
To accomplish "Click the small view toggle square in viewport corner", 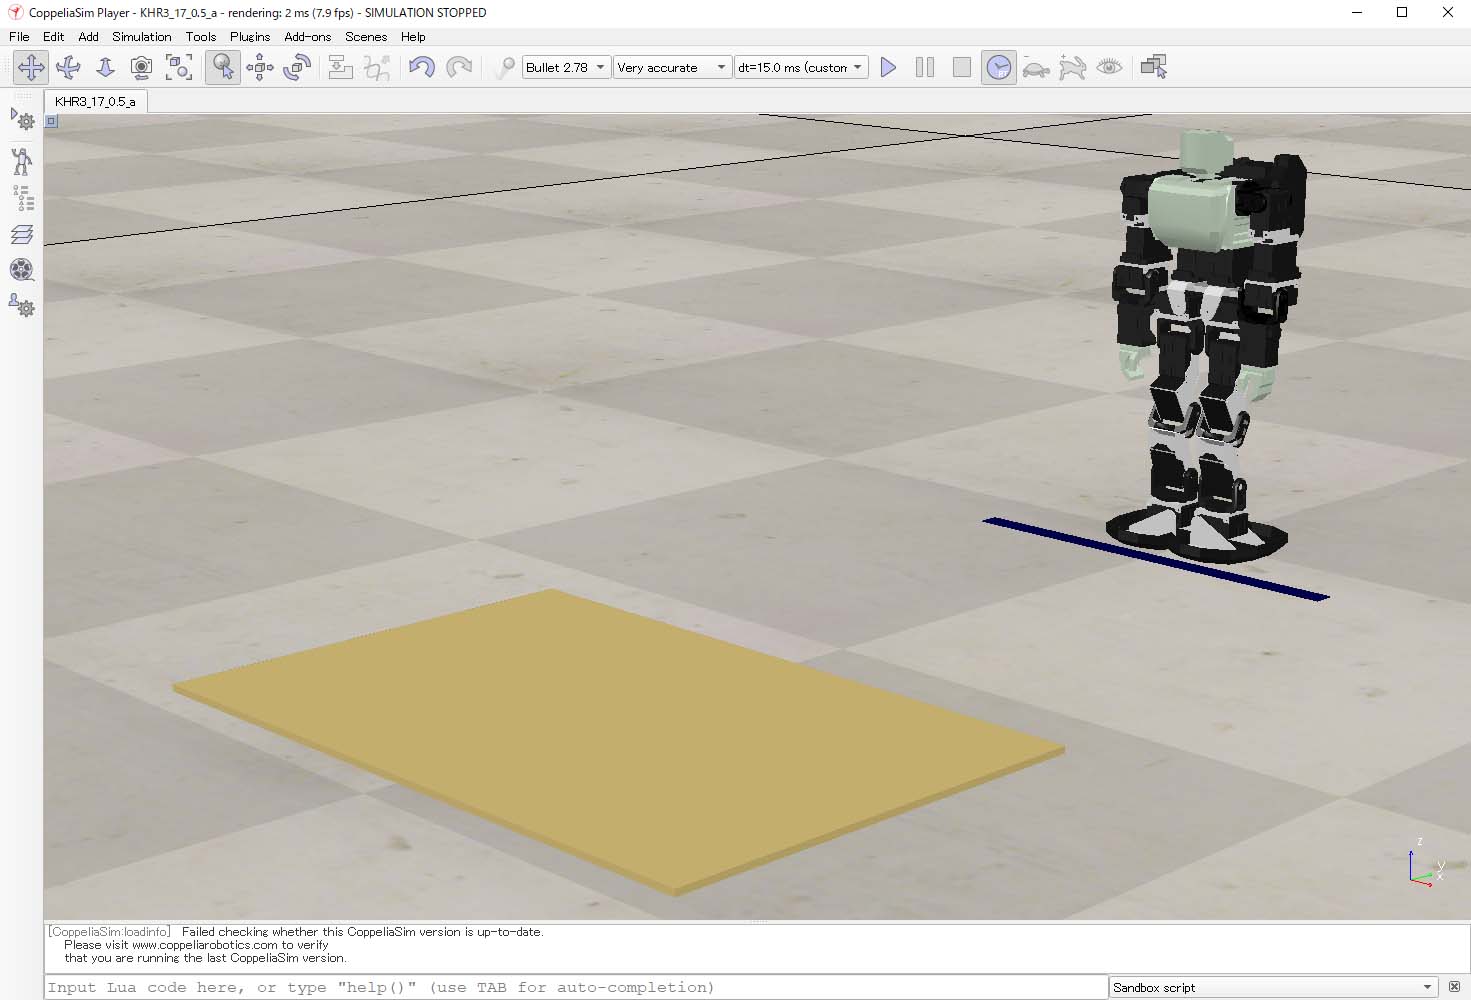I will tap(51, 121).
